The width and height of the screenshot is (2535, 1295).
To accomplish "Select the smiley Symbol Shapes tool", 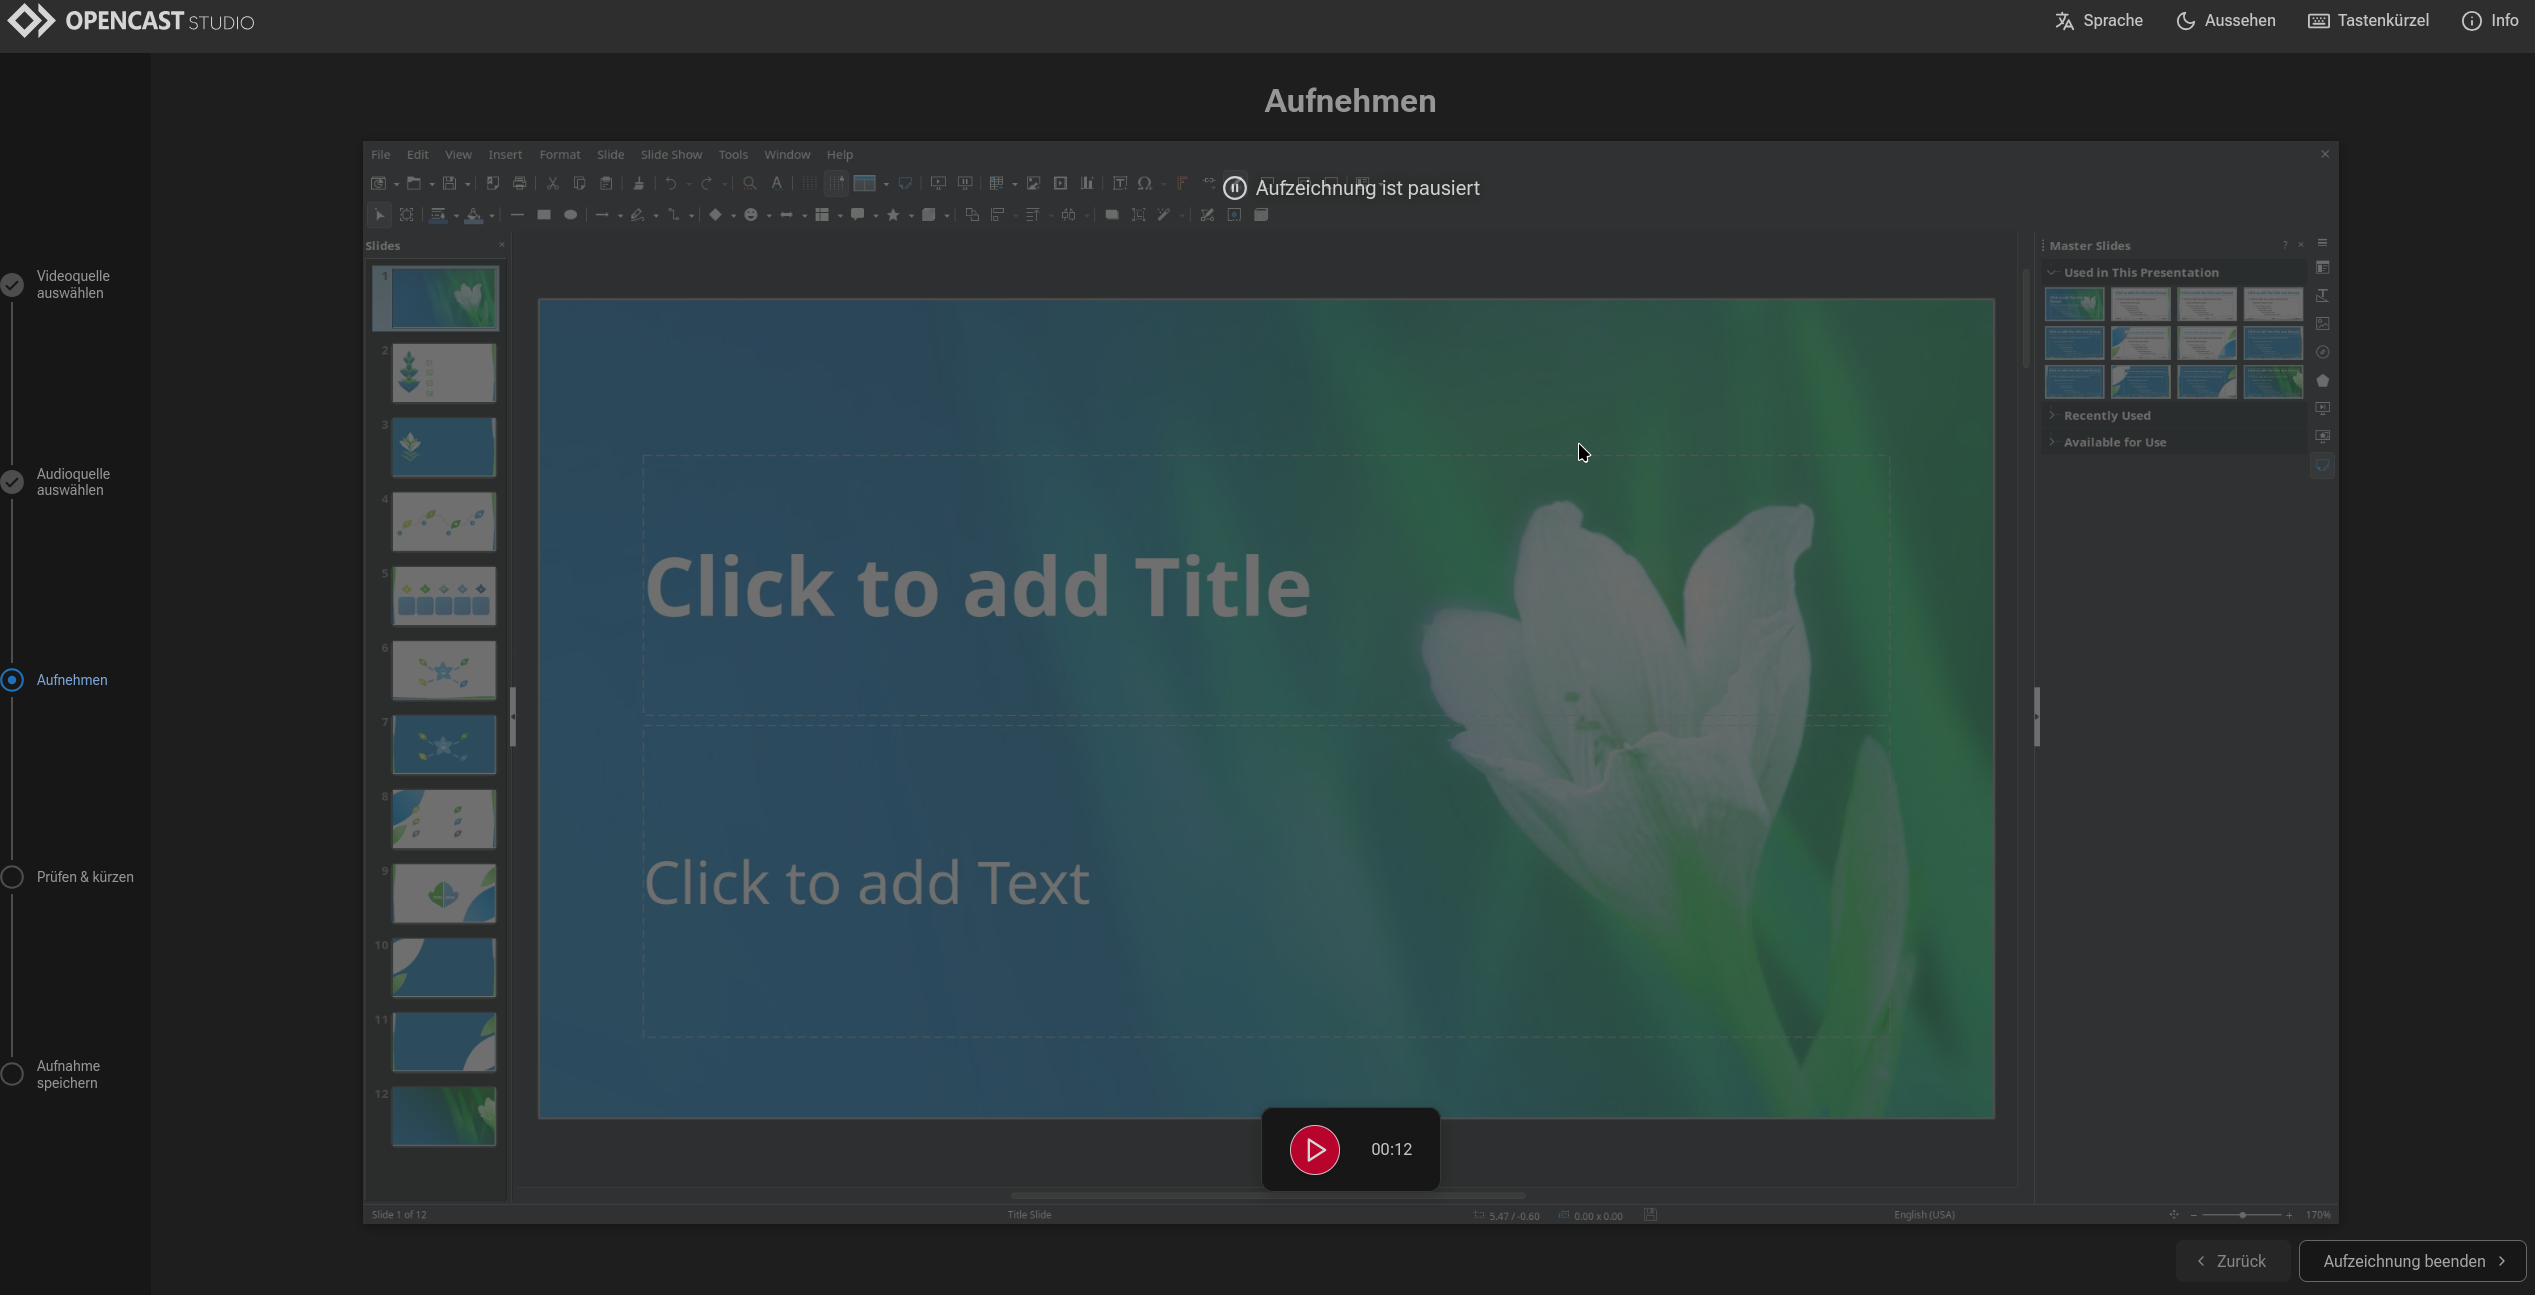I will pos(750,215).
